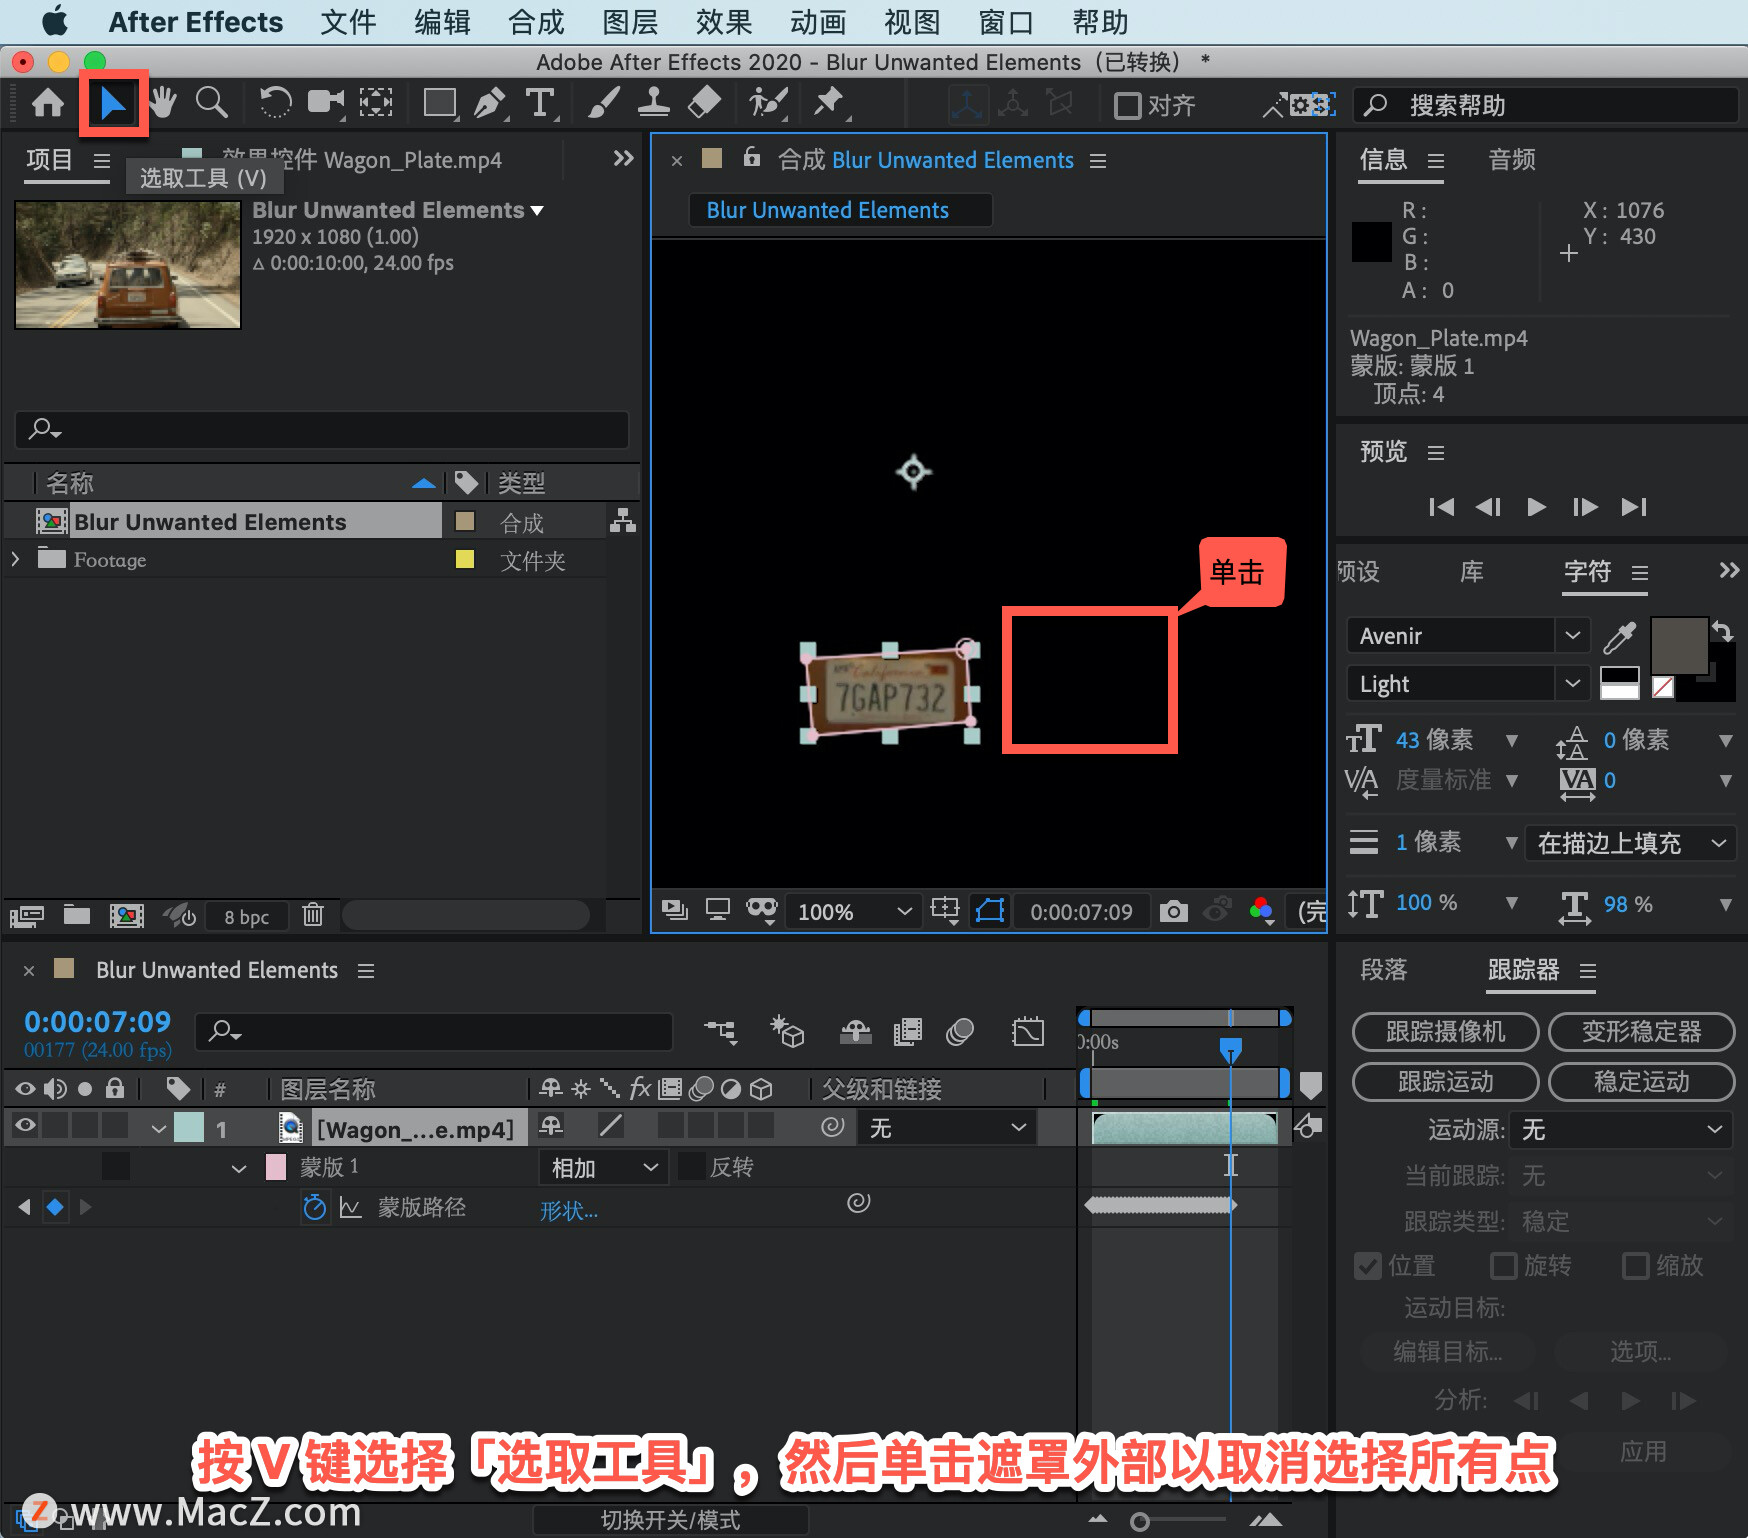Open the 效果 menu
This screenshot has height=1538, width=1748.
point(724,22)
